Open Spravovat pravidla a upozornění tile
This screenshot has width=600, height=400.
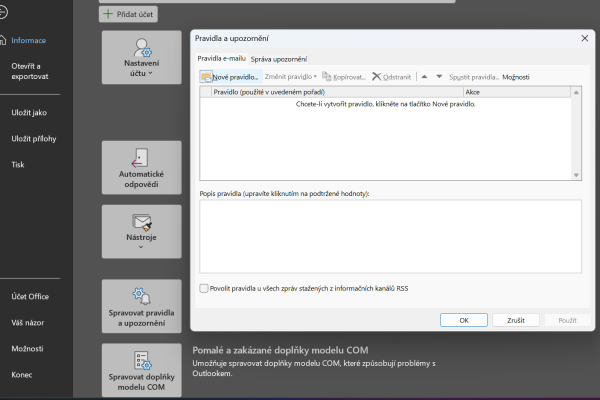coord(141,306)
